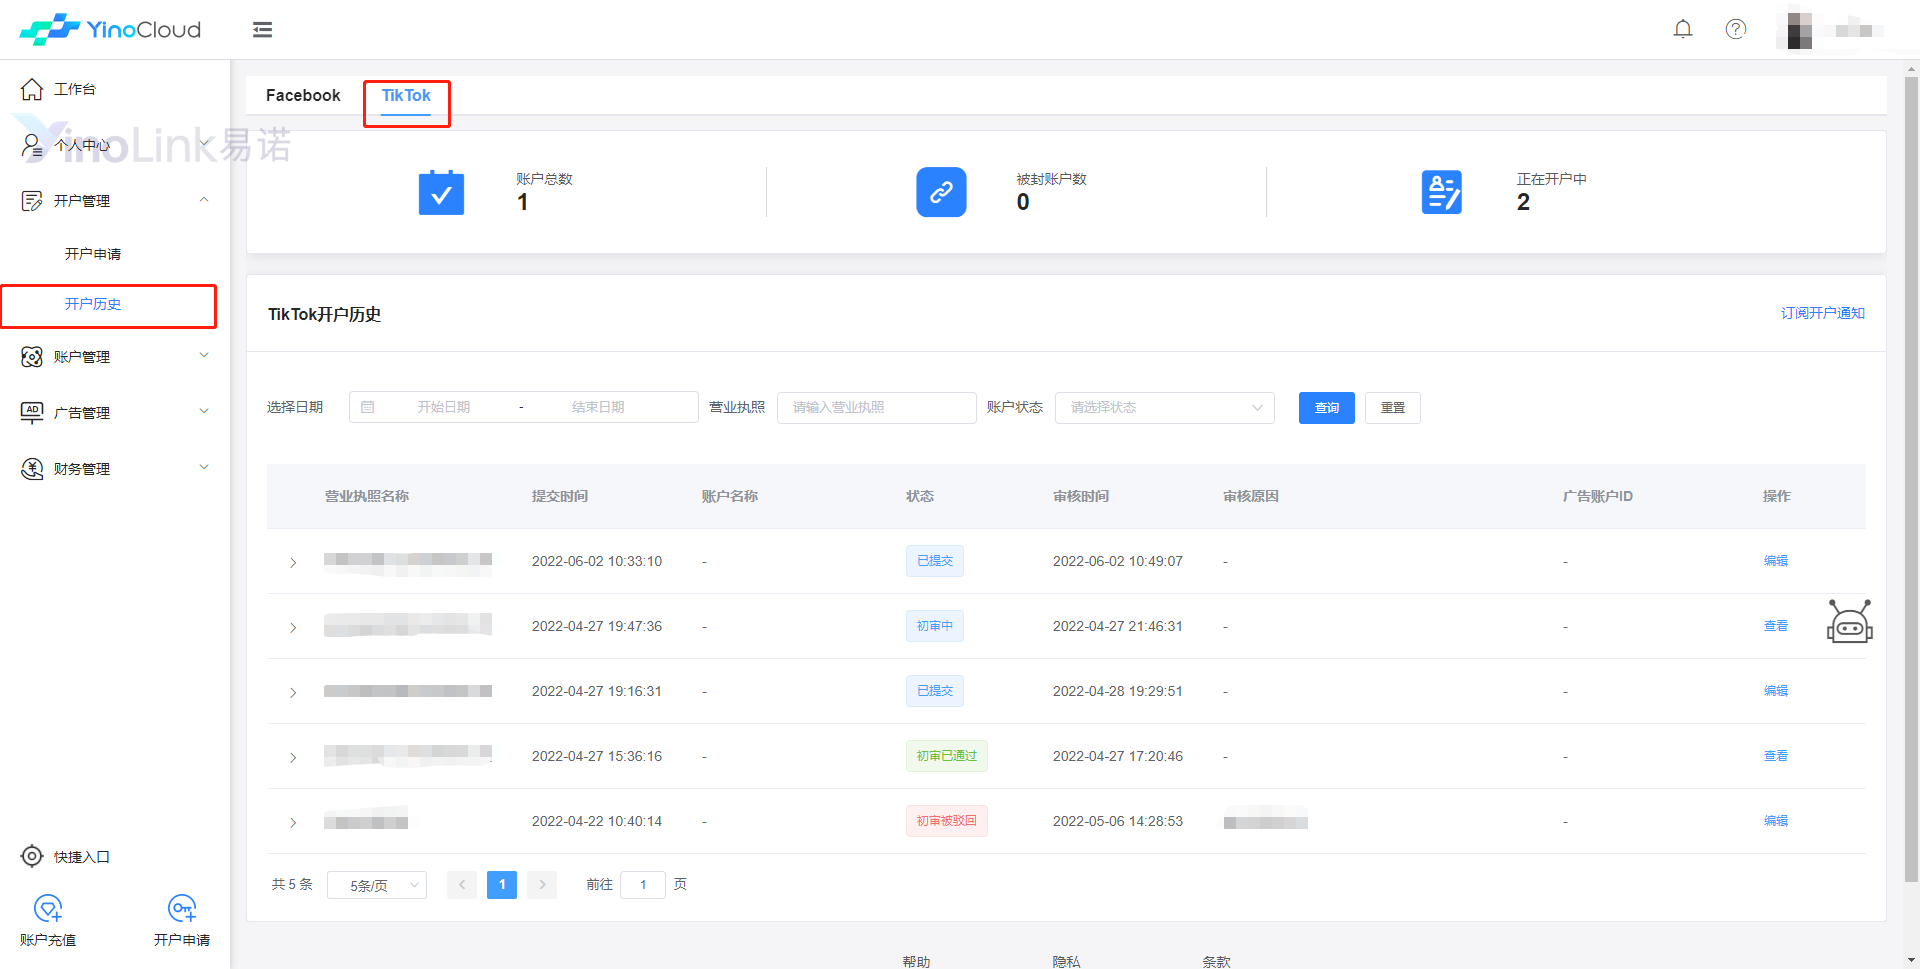Collapse the sidebar with hamburger icon
The image size is (1920, 969).
(x=263, y=30)
